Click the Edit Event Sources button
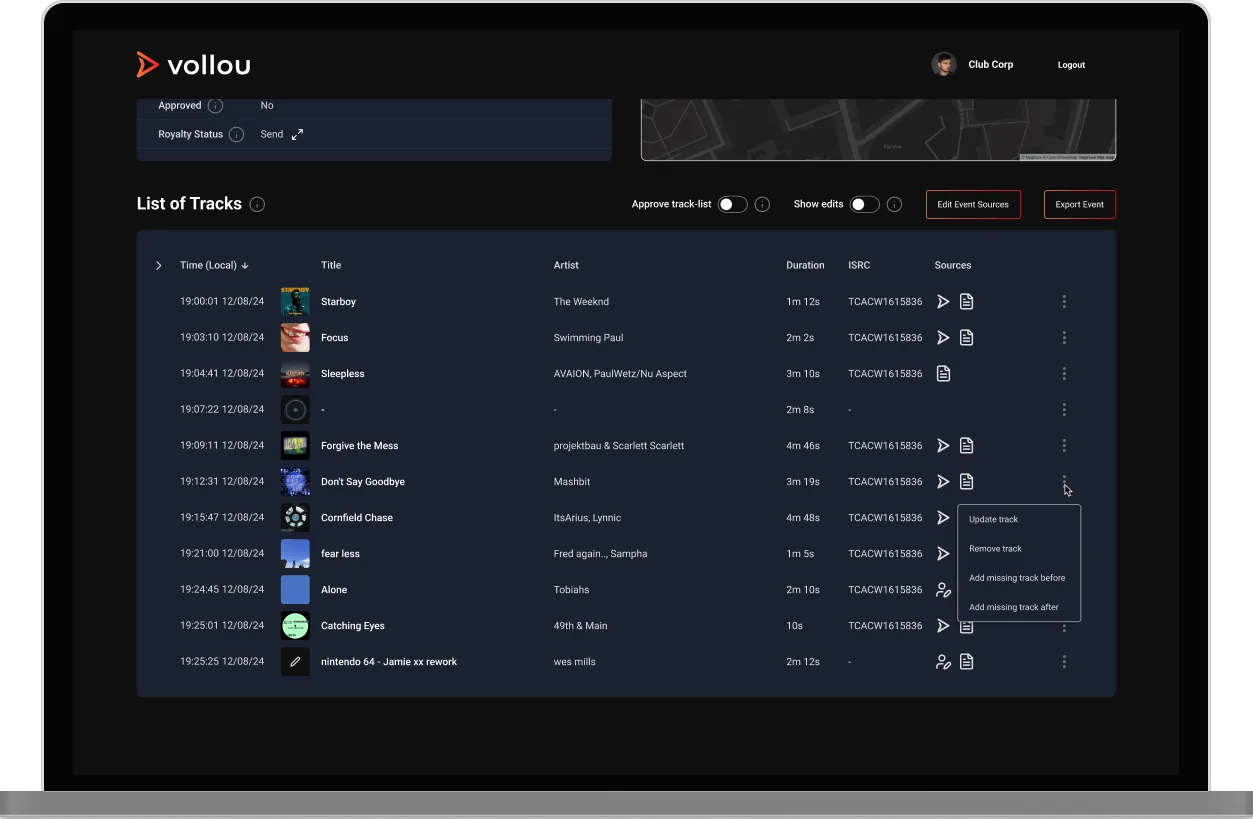This screenshot has height=819, width=1253. tap(973, 204)
